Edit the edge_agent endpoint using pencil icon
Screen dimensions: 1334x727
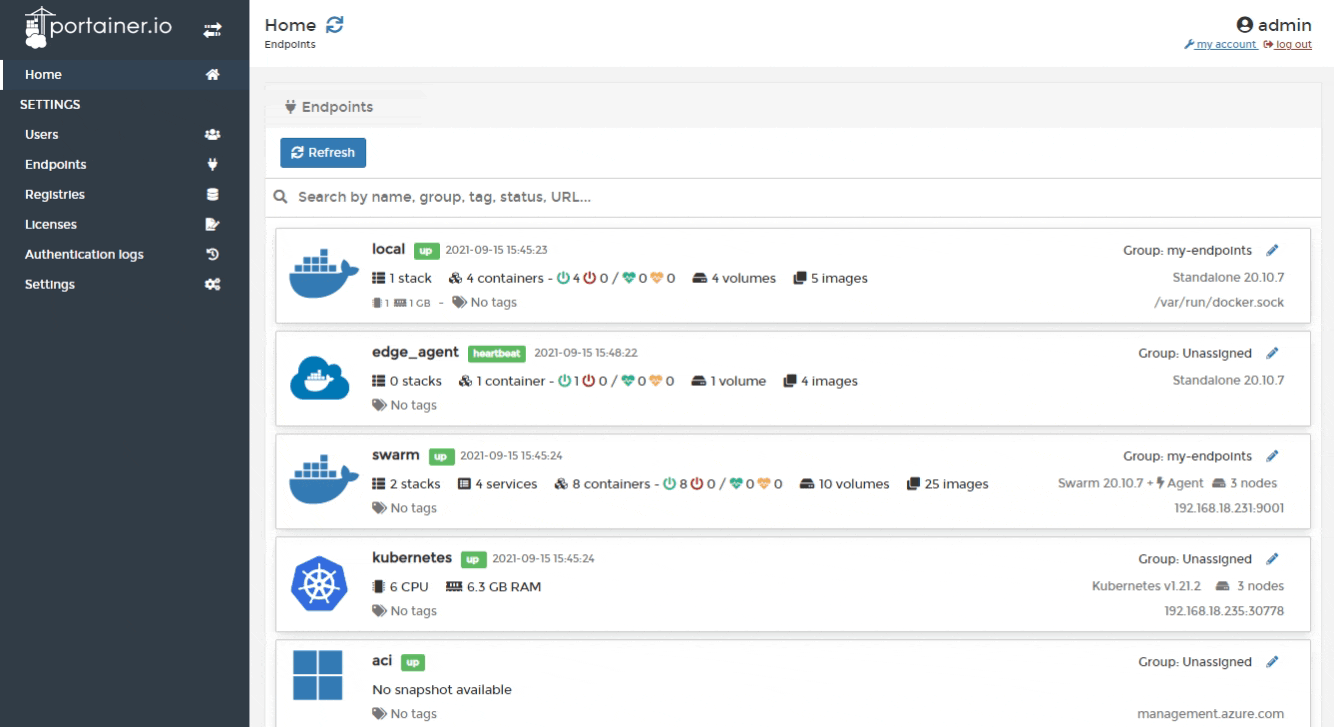tap(1272, 353)
